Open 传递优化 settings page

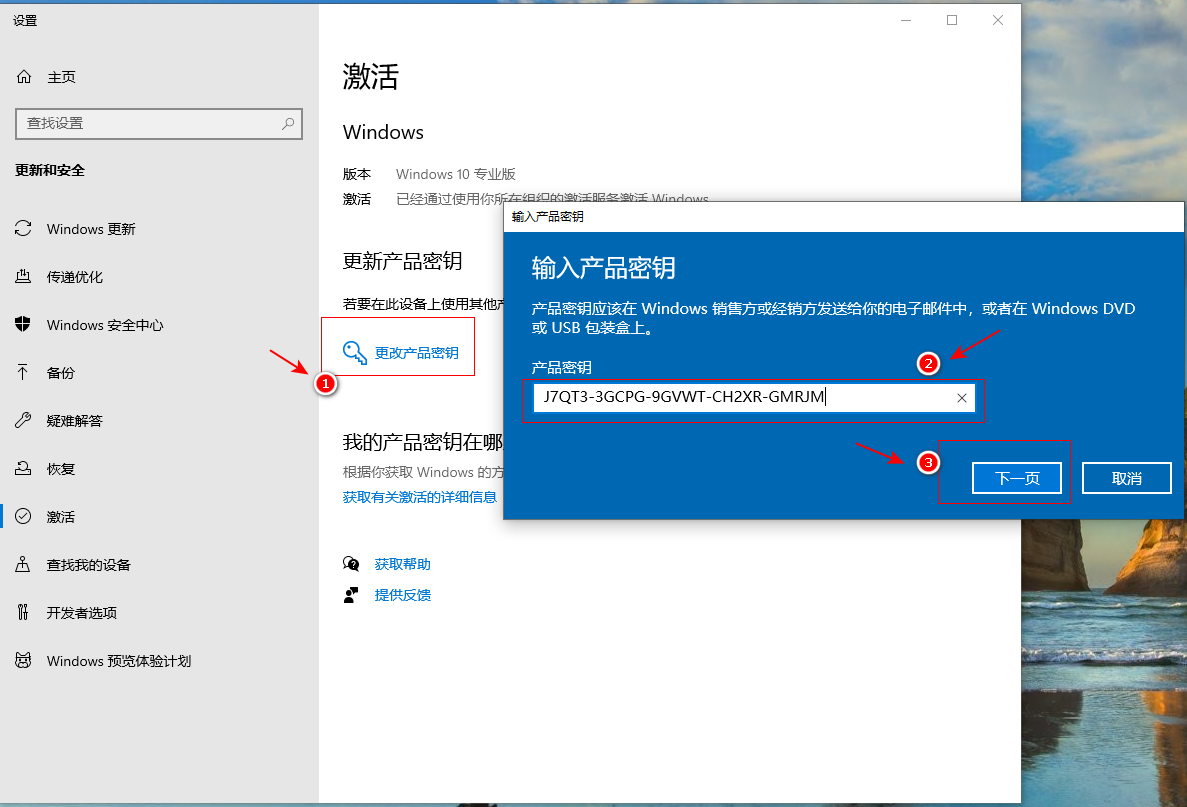75,277
